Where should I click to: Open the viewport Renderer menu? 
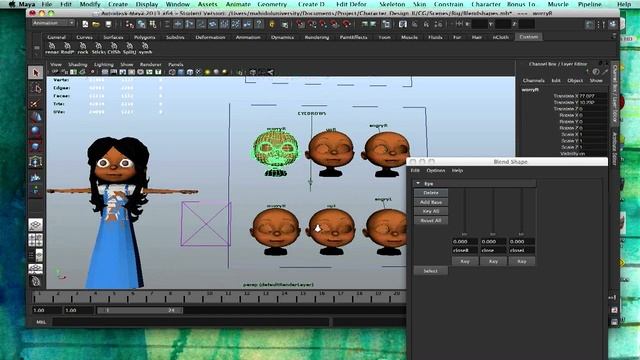(151, 64)
